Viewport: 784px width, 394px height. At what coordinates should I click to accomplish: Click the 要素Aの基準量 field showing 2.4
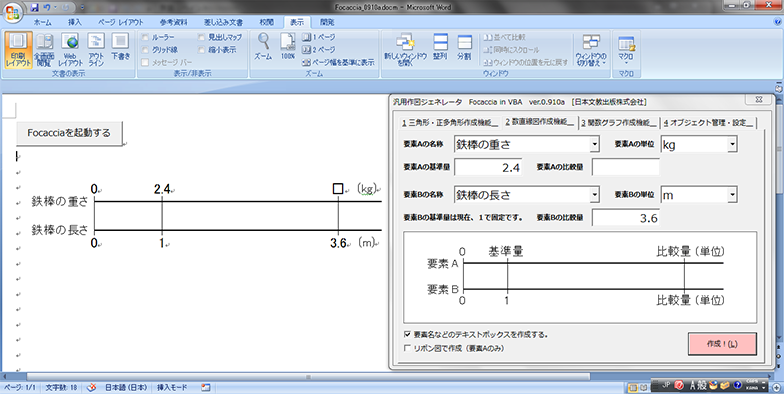(488, 168)
